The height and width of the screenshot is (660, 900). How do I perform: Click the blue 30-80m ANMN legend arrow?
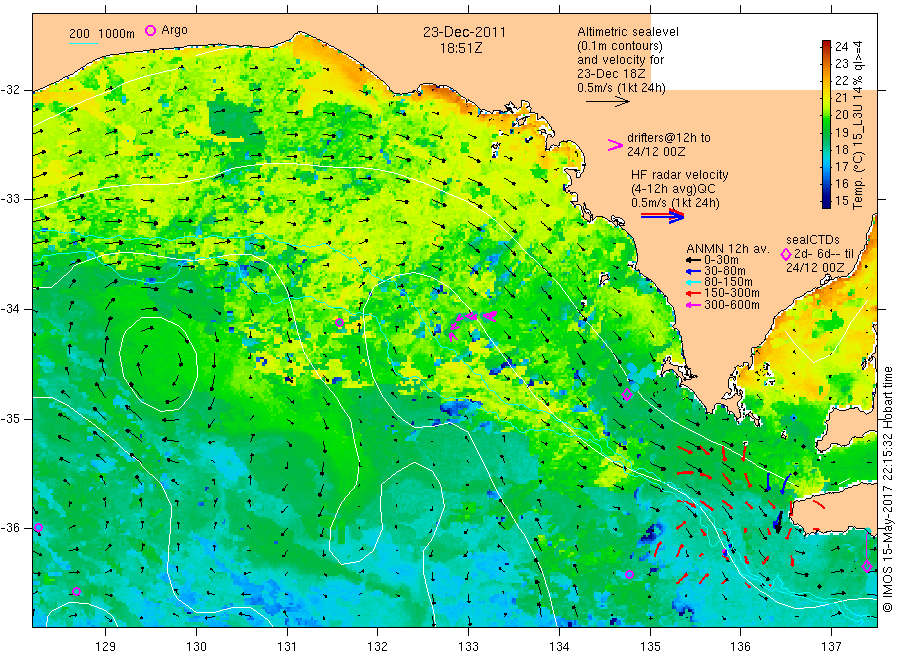pos(694,271)
